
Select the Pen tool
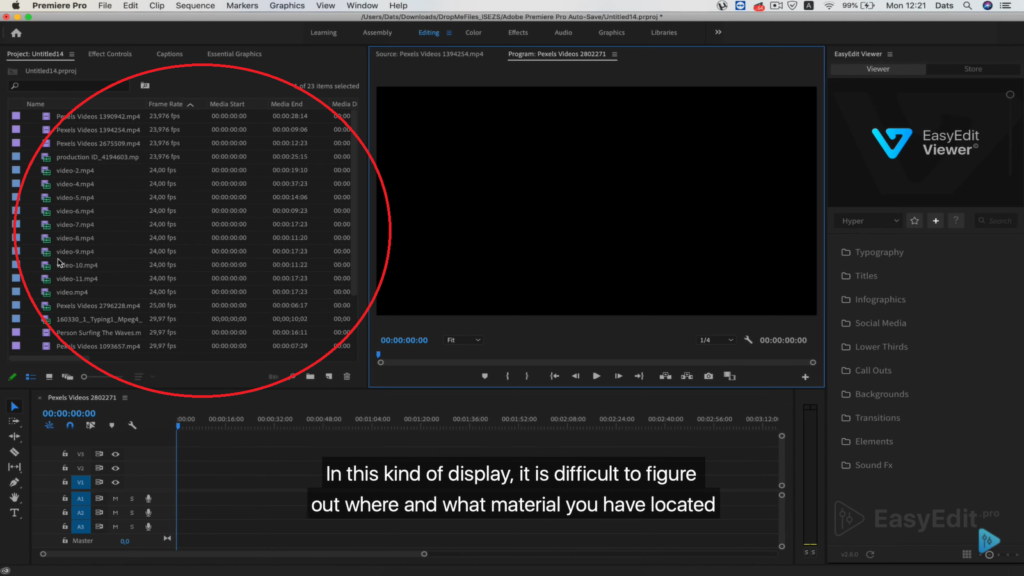[14, 483]
